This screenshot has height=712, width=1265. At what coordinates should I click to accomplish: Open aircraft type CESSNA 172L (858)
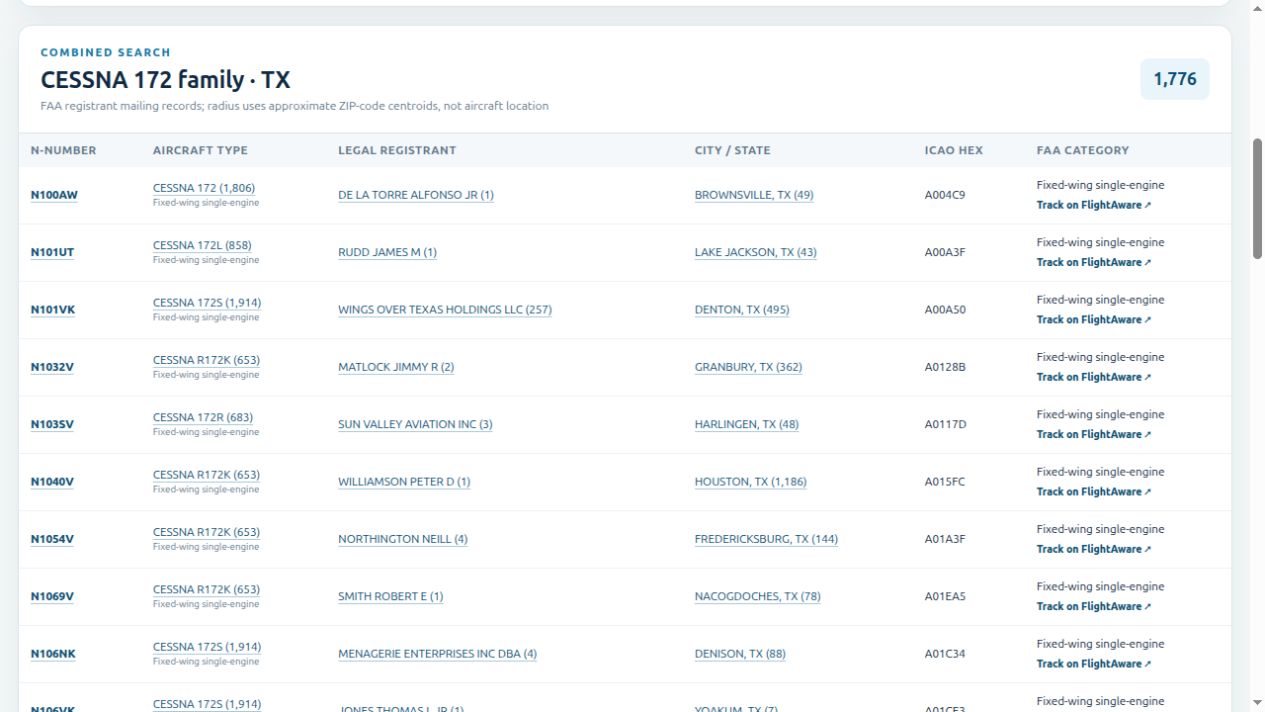[202, 245]
